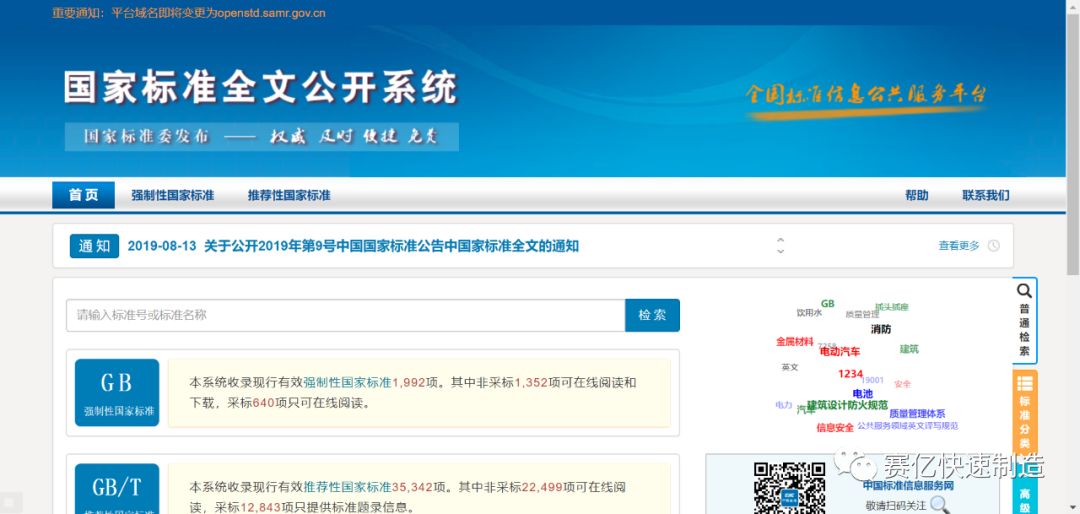
Task: Click the 1,992 mandatory standards count
Action: point(409,382)
